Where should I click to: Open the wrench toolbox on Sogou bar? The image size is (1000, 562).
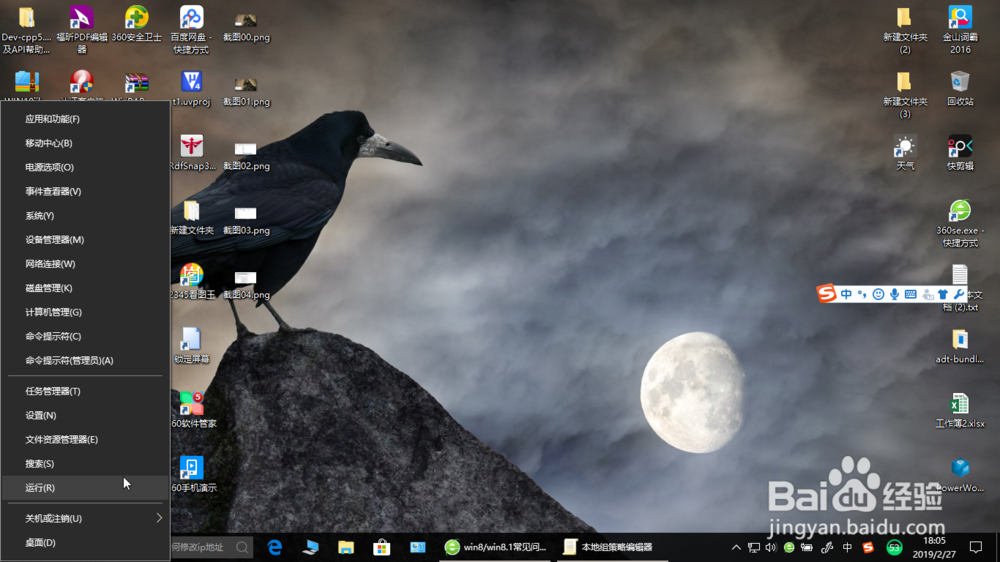tap(959, 294)
